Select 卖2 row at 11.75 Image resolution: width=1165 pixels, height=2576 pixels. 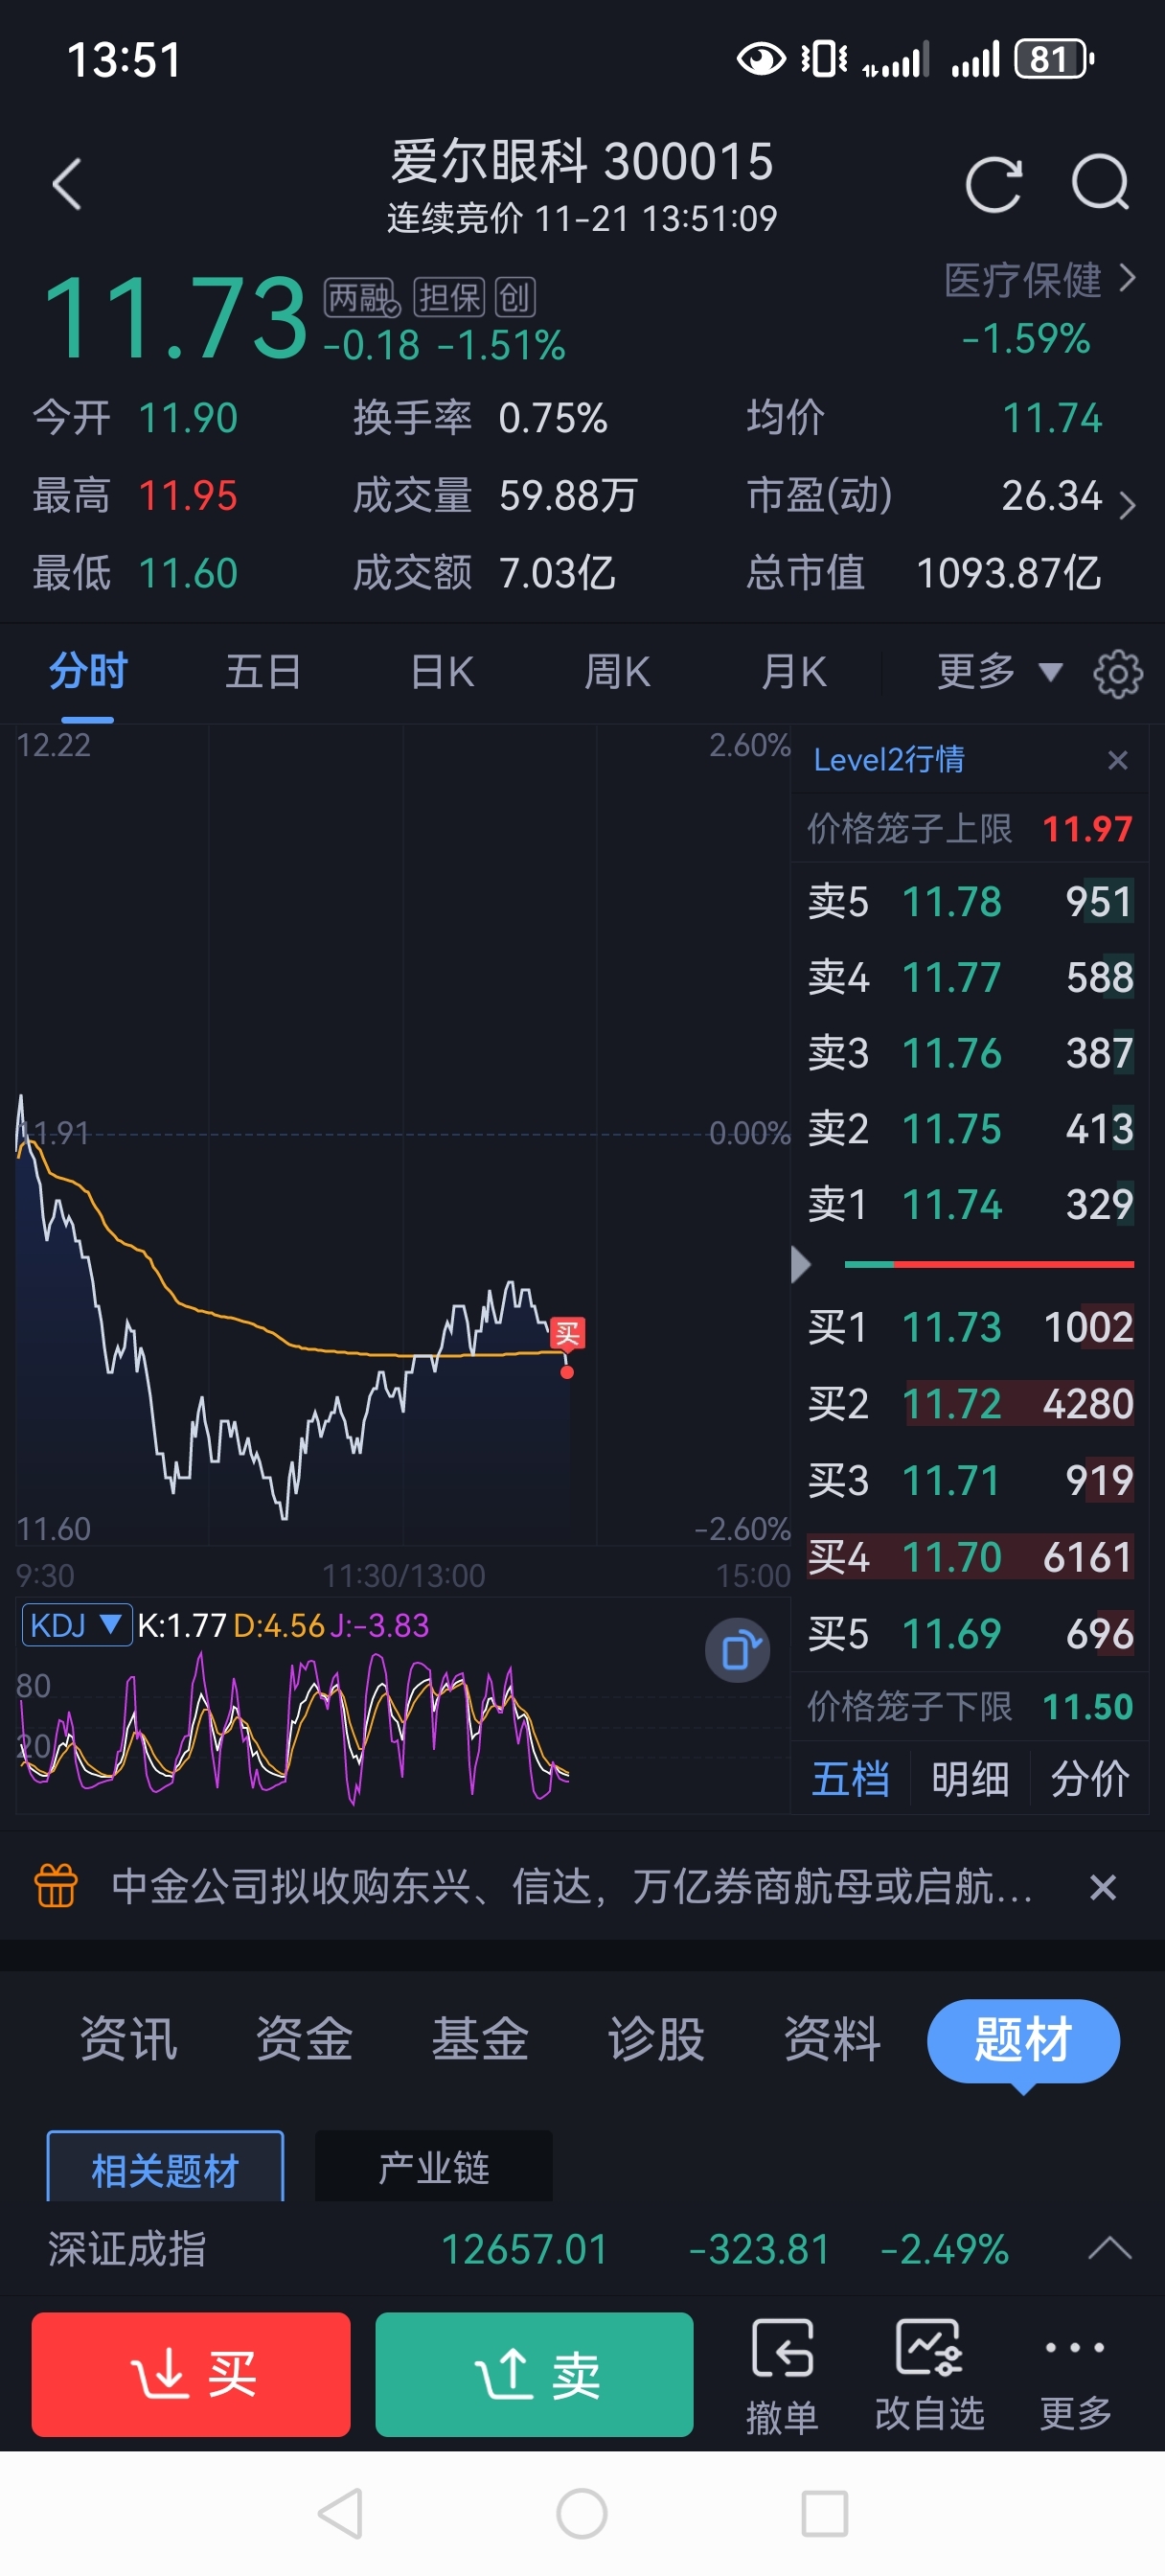tap(970, 1130)
